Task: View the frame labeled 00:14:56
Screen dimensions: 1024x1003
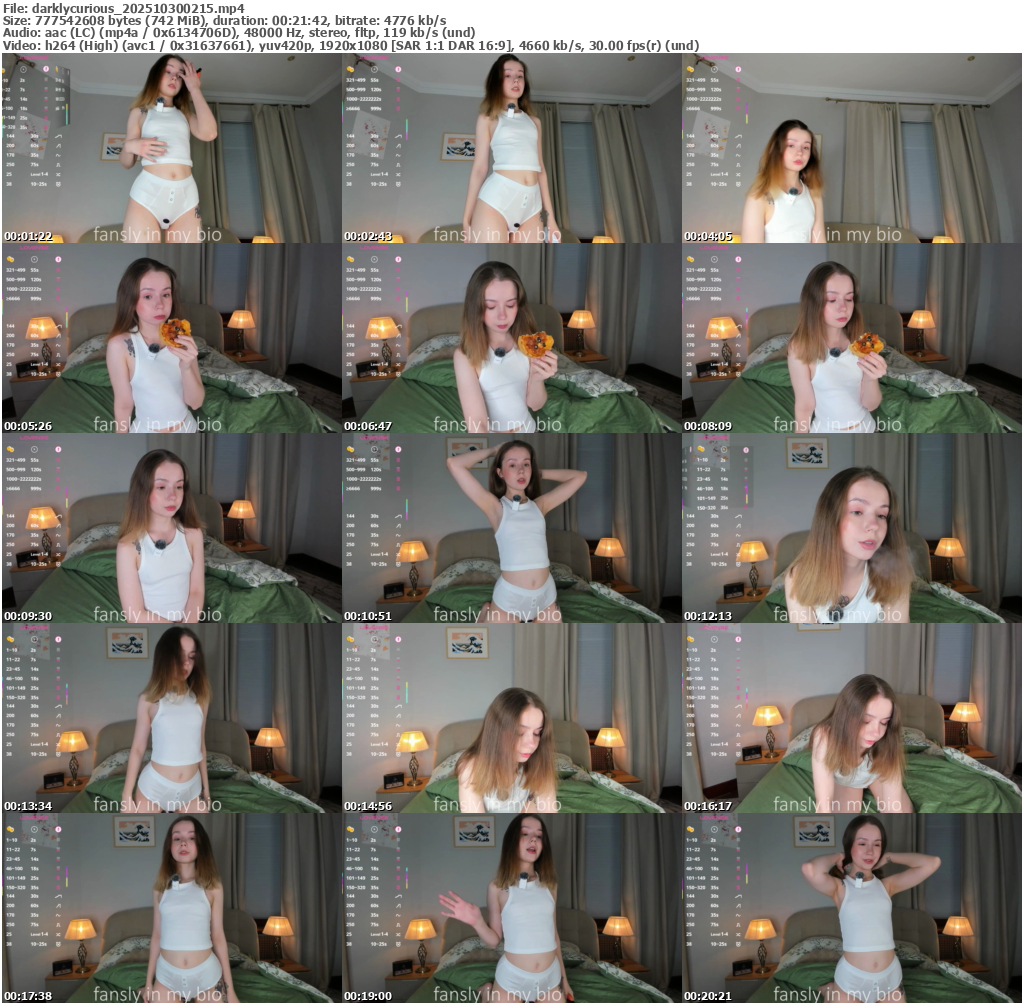Action: tap(512, 718)
